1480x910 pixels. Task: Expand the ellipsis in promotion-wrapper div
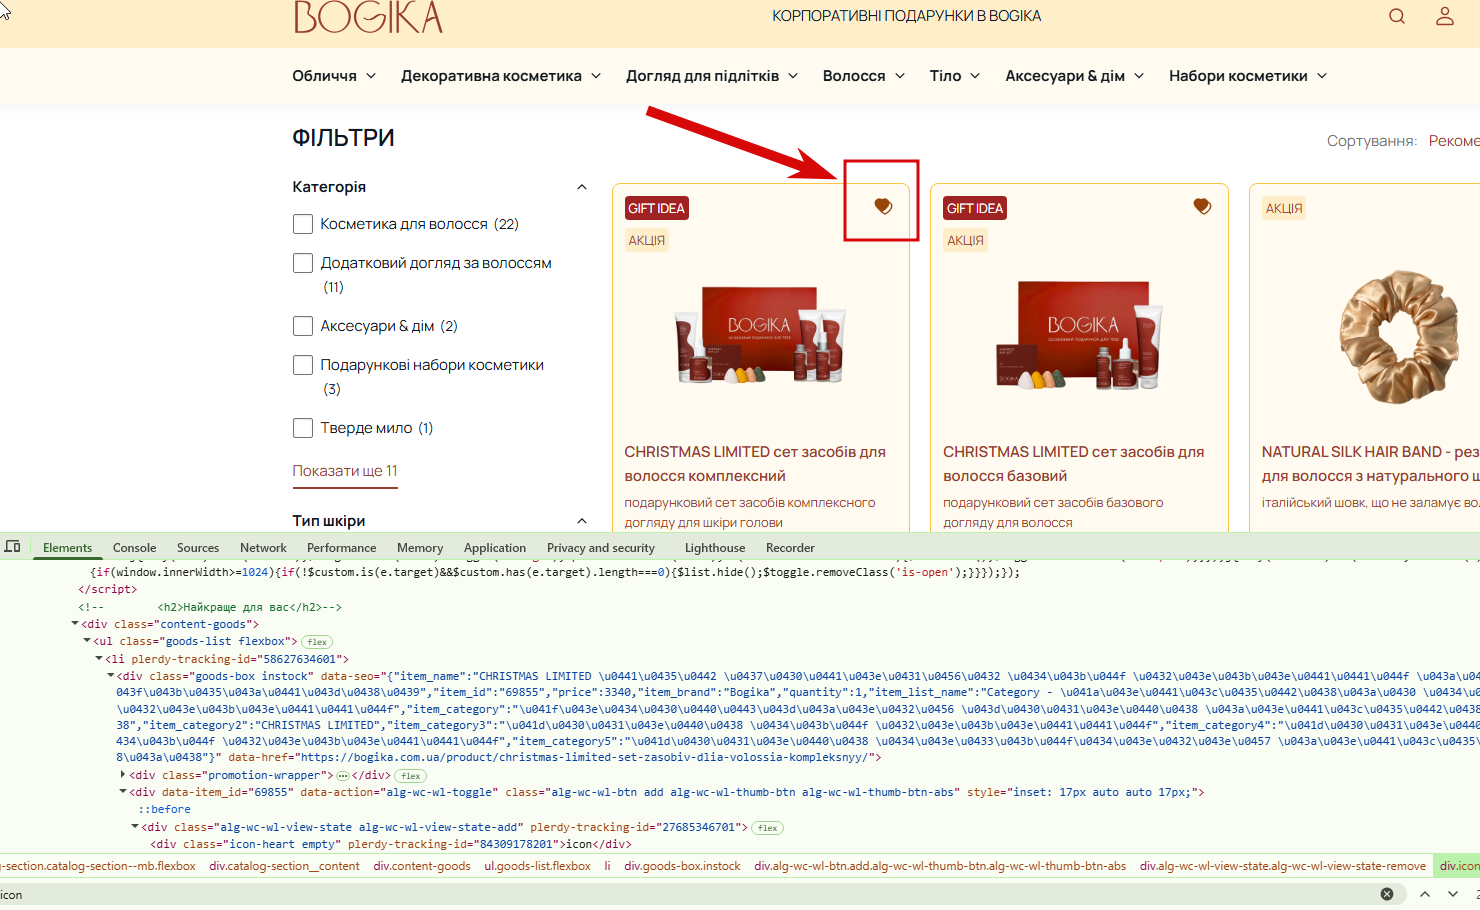pos(343,776)
